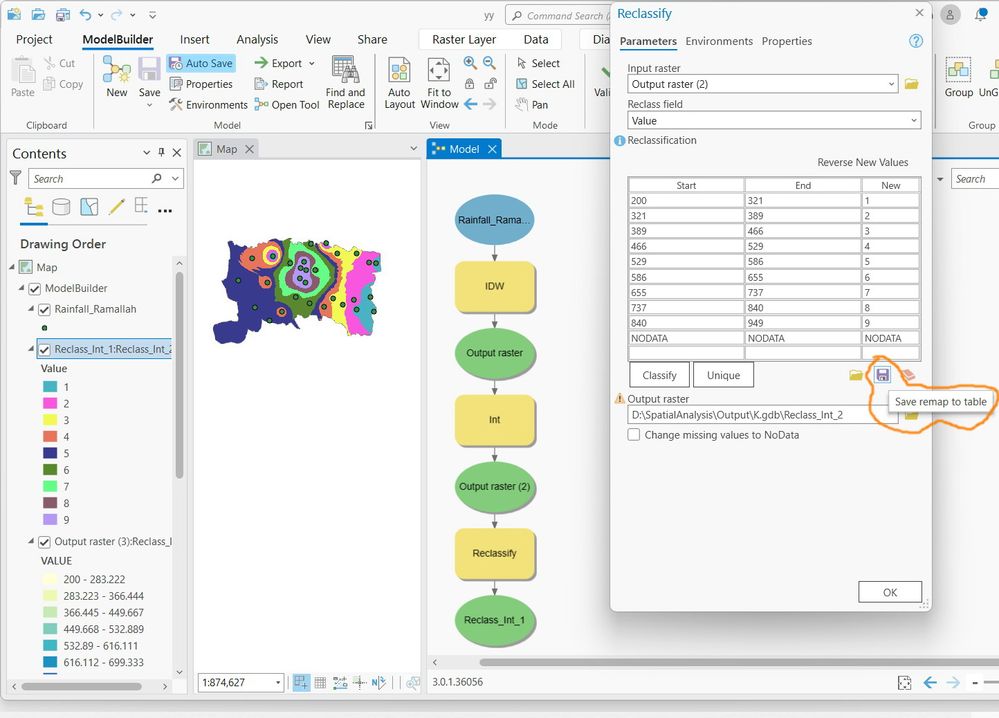Collapse Rainfall_Ramallah layer expander
The image size is (999, 718).
point(31,308)
